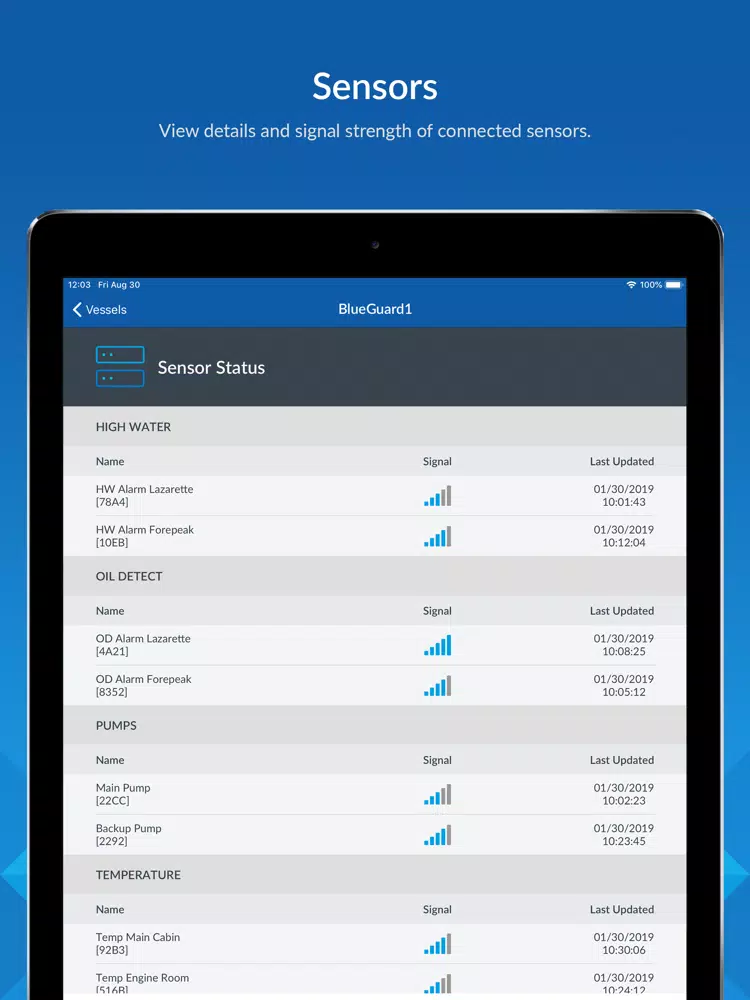Click timestamp 01/30/2019 10:01:43
The width and height of the screenshot is (750, 1000).
(x=624, y=496)
